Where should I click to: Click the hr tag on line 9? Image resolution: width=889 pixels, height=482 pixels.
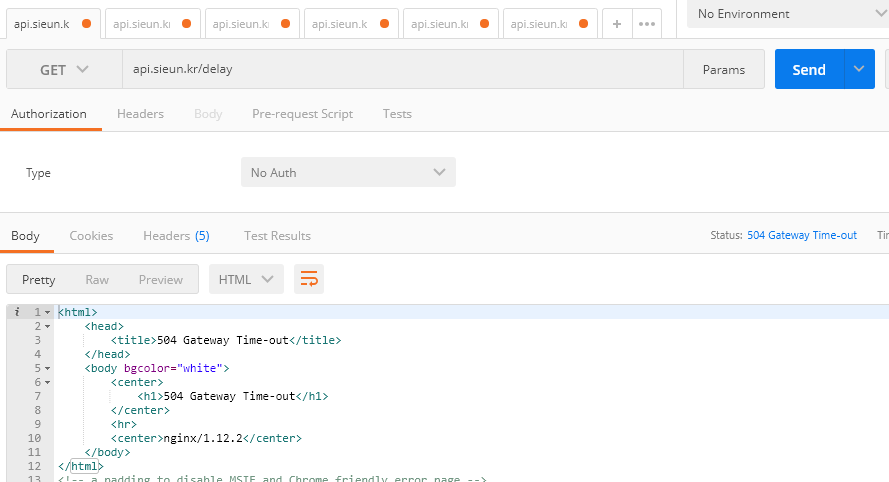(x=124, y=424)
